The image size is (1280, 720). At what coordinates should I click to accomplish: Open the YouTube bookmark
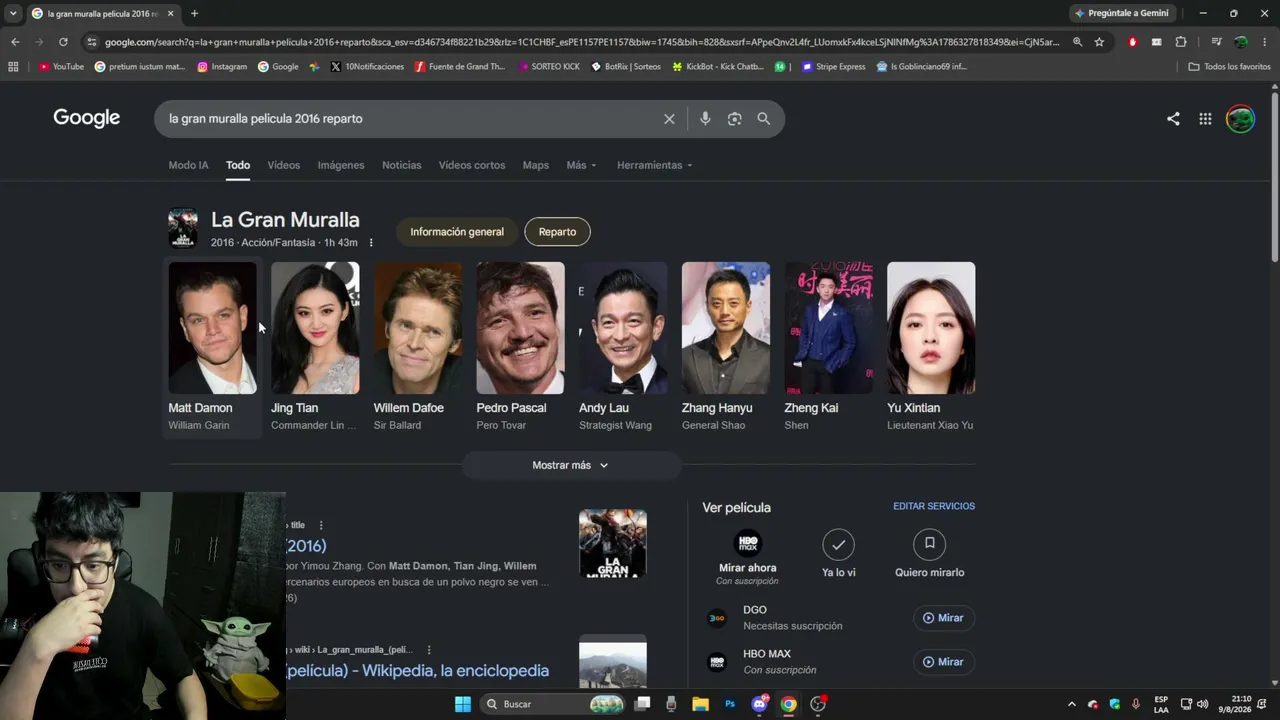(61, 67)
